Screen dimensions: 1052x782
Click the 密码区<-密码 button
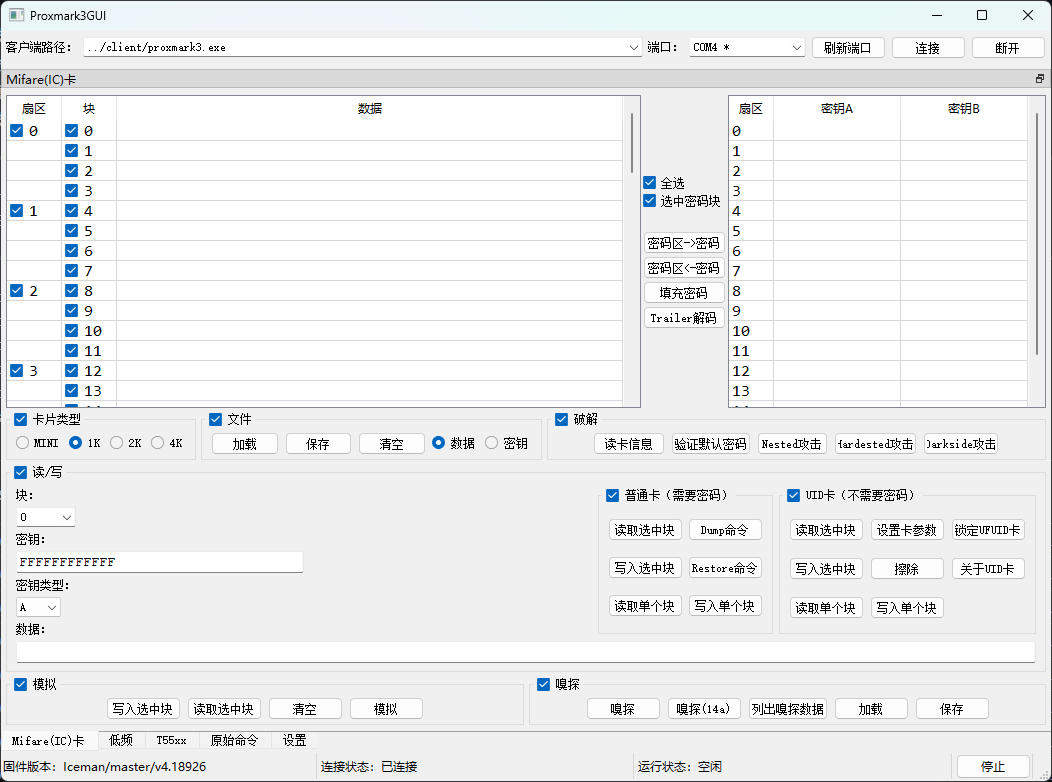[684, 268]
